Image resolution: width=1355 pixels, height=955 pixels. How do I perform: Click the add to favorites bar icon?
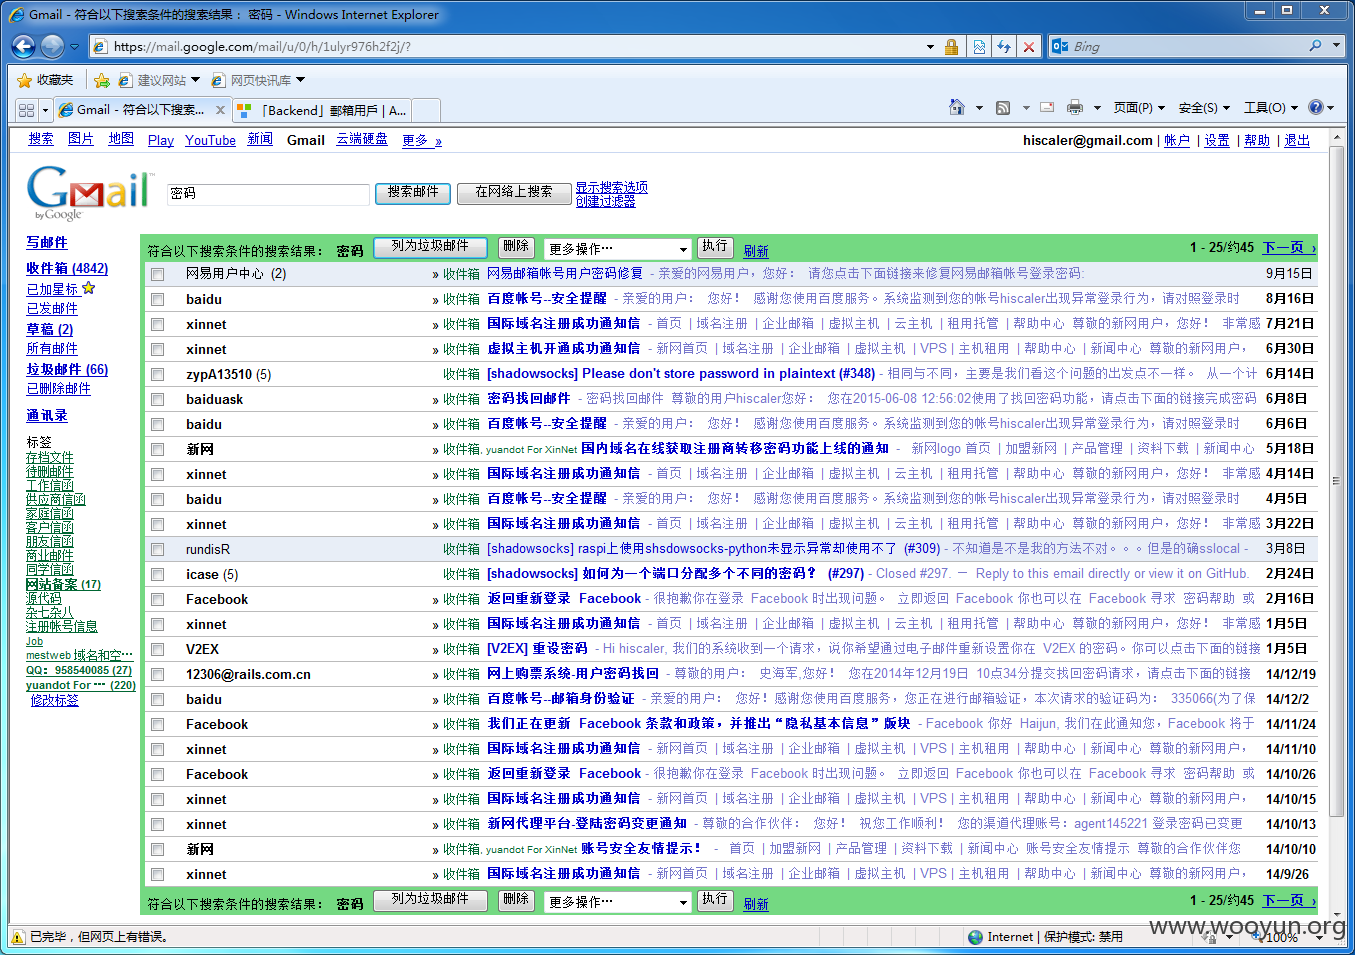(x=101, y=80)
